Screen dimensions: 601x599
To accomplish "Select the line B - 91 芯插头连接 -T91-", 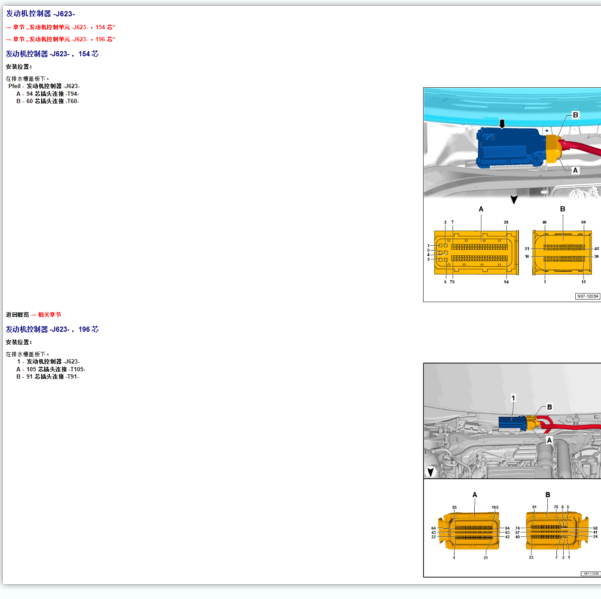I will pos(48,377).
